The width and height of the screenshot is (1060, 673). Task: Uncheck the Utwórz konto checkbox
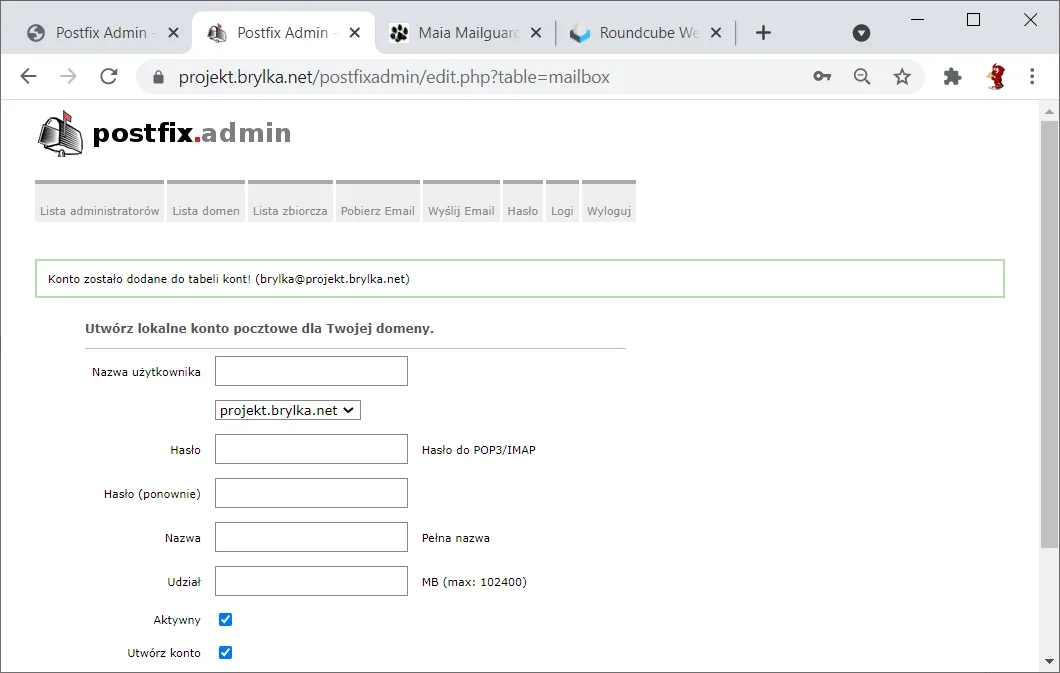tap(225, 653)
